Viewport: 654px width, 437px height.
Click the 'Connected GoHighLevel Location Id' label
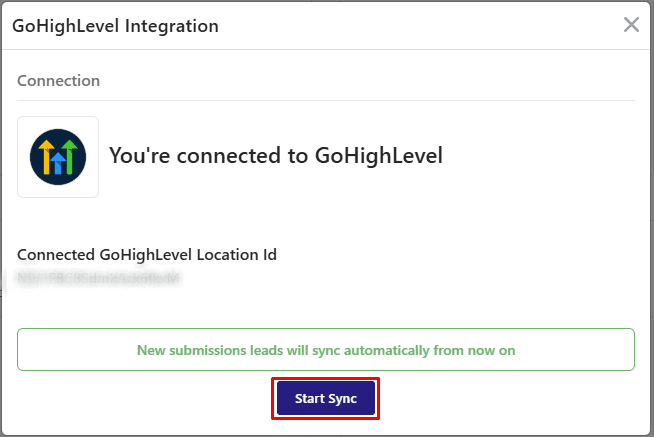click(147, 255)
